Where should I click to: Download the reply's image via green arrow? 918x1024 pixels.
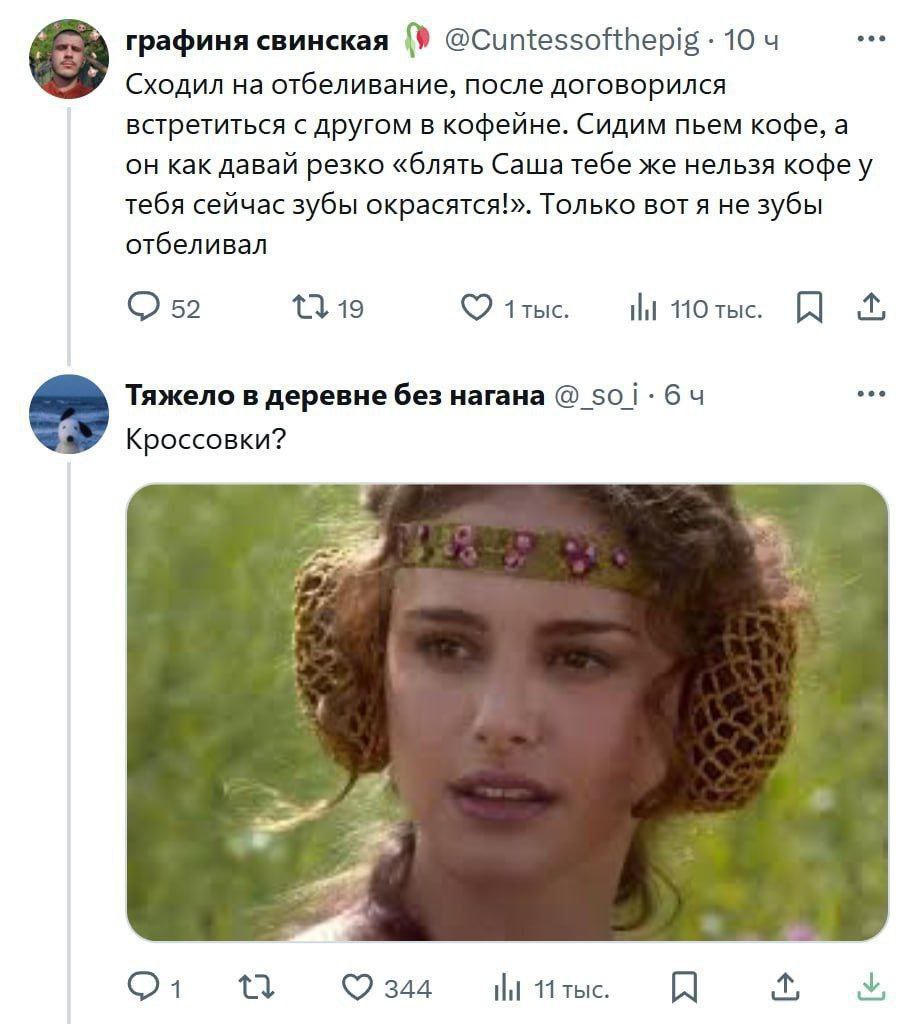coord(871,987)
